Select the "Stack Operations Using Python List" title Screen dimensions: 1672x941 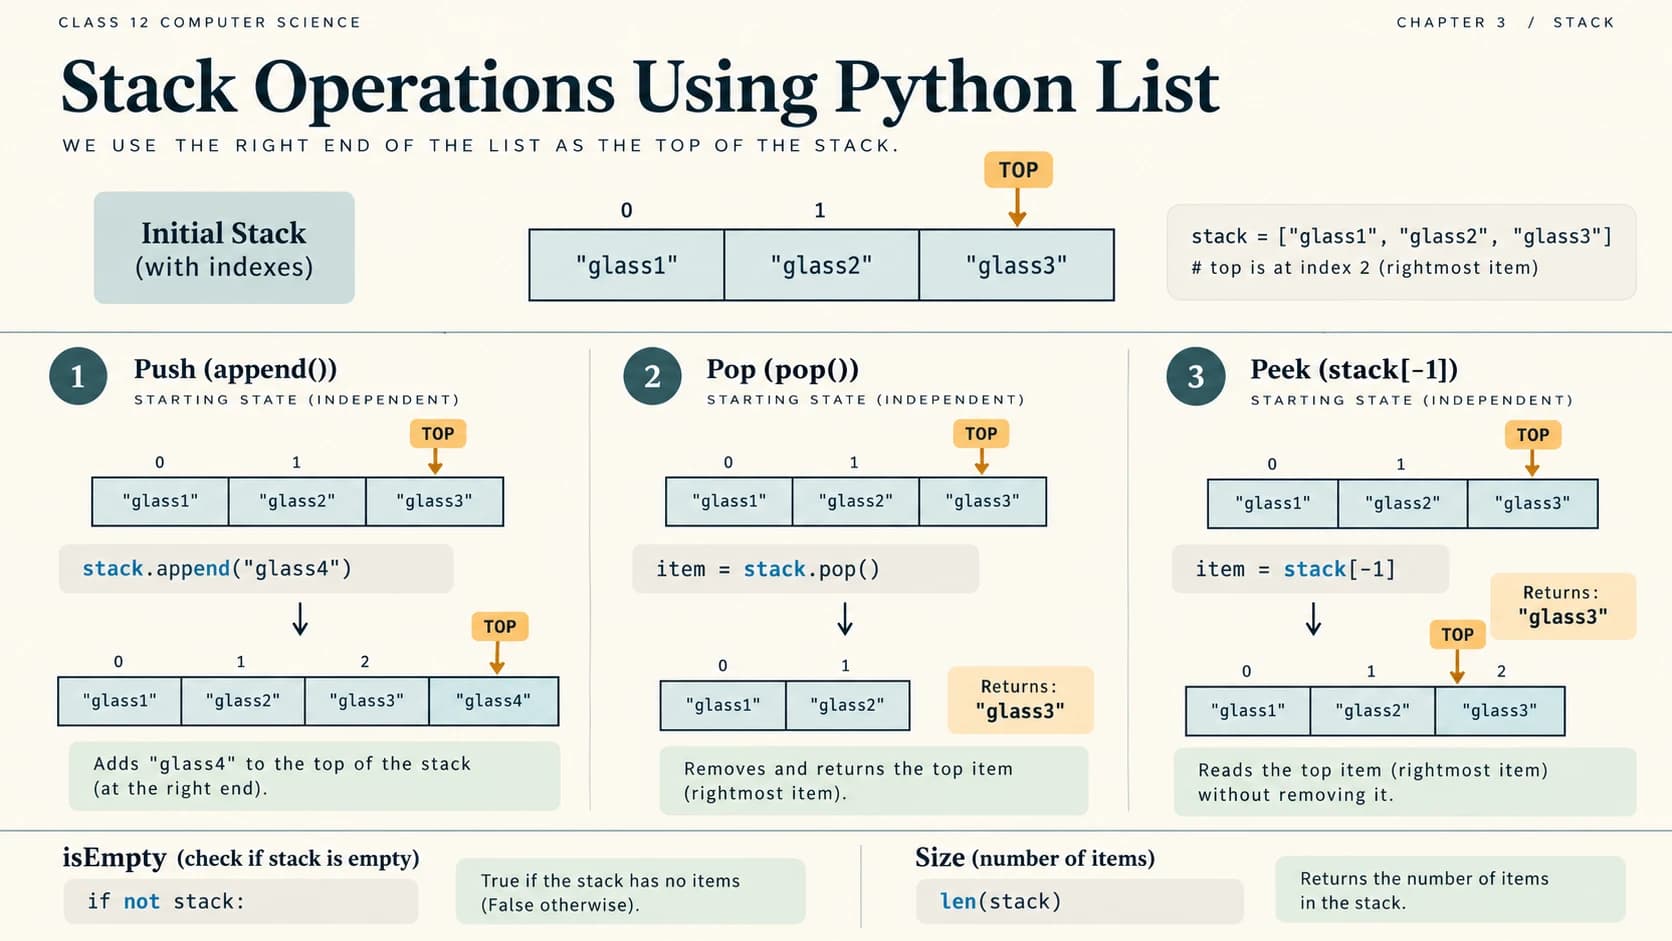640,87
